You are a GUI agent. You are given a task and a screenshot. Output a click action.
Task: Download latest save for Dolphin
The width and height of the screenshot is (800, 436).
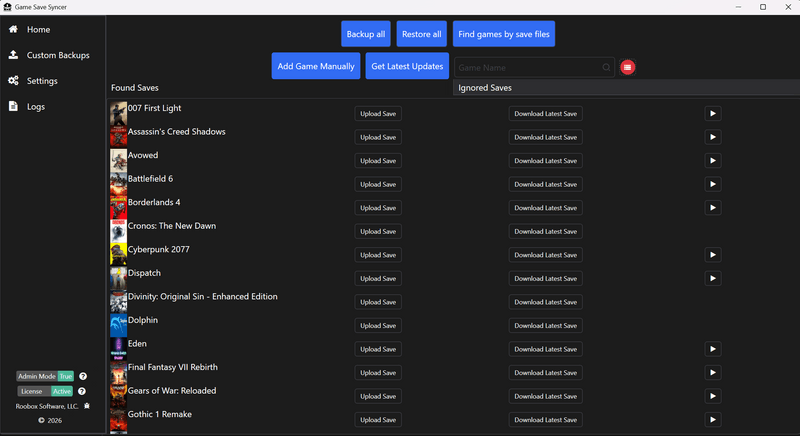point(545,325)
